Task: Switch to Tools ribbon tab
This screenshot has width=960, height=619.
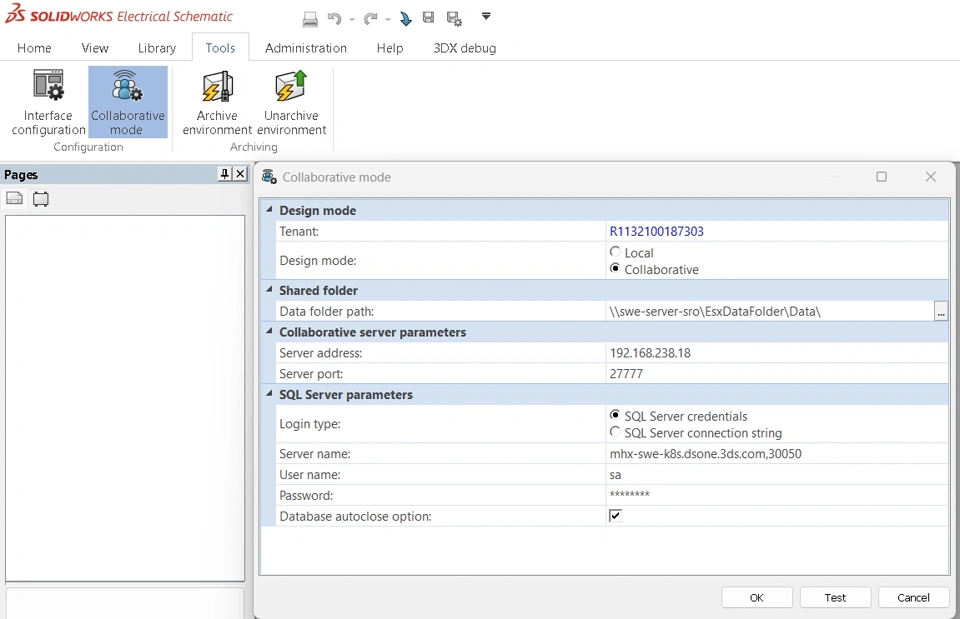Action: (x=220, y=48)
